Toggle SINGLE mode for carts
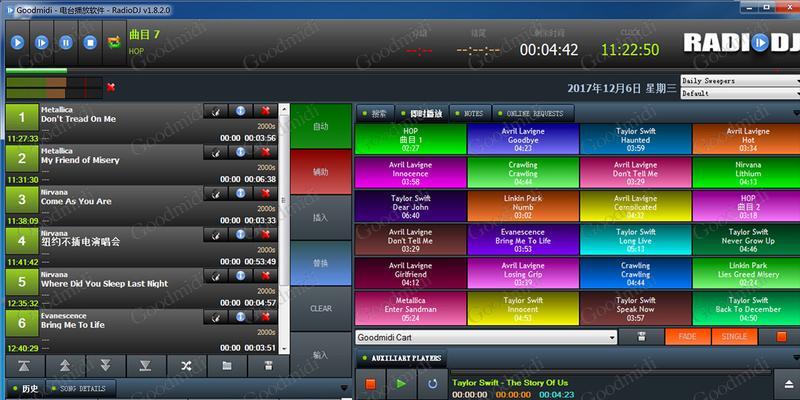This screenshot has width=800, height=400. (734, 337)
